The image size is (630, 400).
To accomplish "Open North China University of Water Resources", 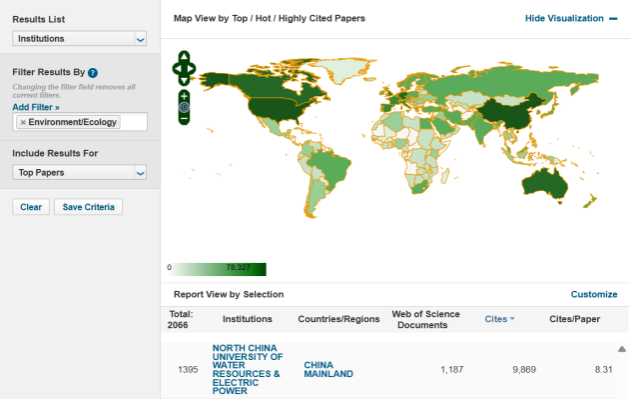I will (x=247, y=369).
